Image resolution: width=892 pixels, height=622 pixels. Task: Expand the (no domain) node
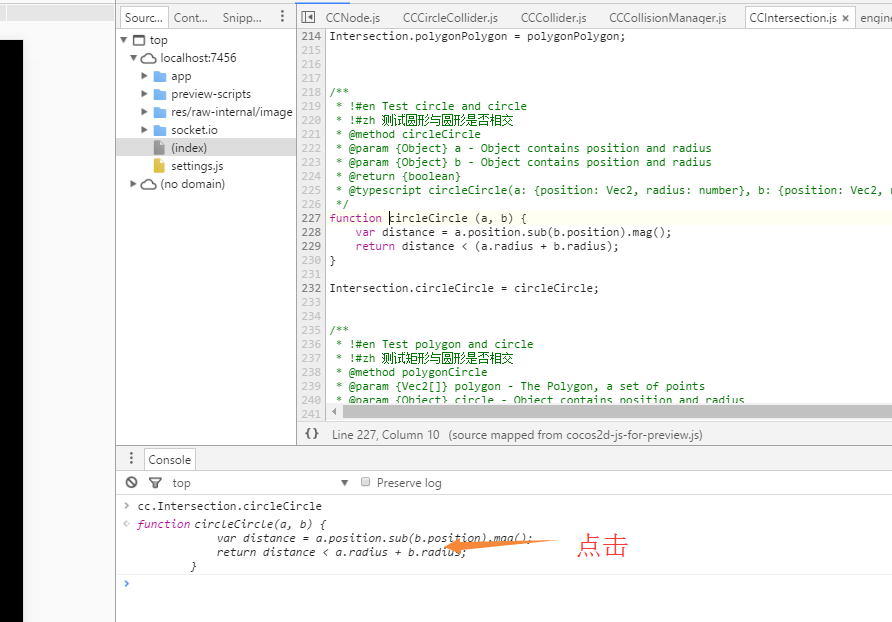point(133,183)
